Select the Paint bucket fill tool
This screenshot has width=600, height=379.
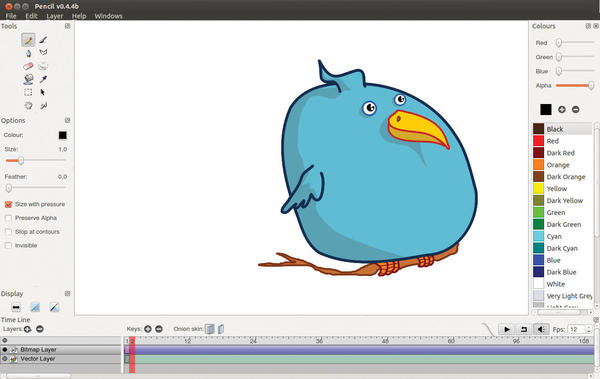(x=28, y=79)
